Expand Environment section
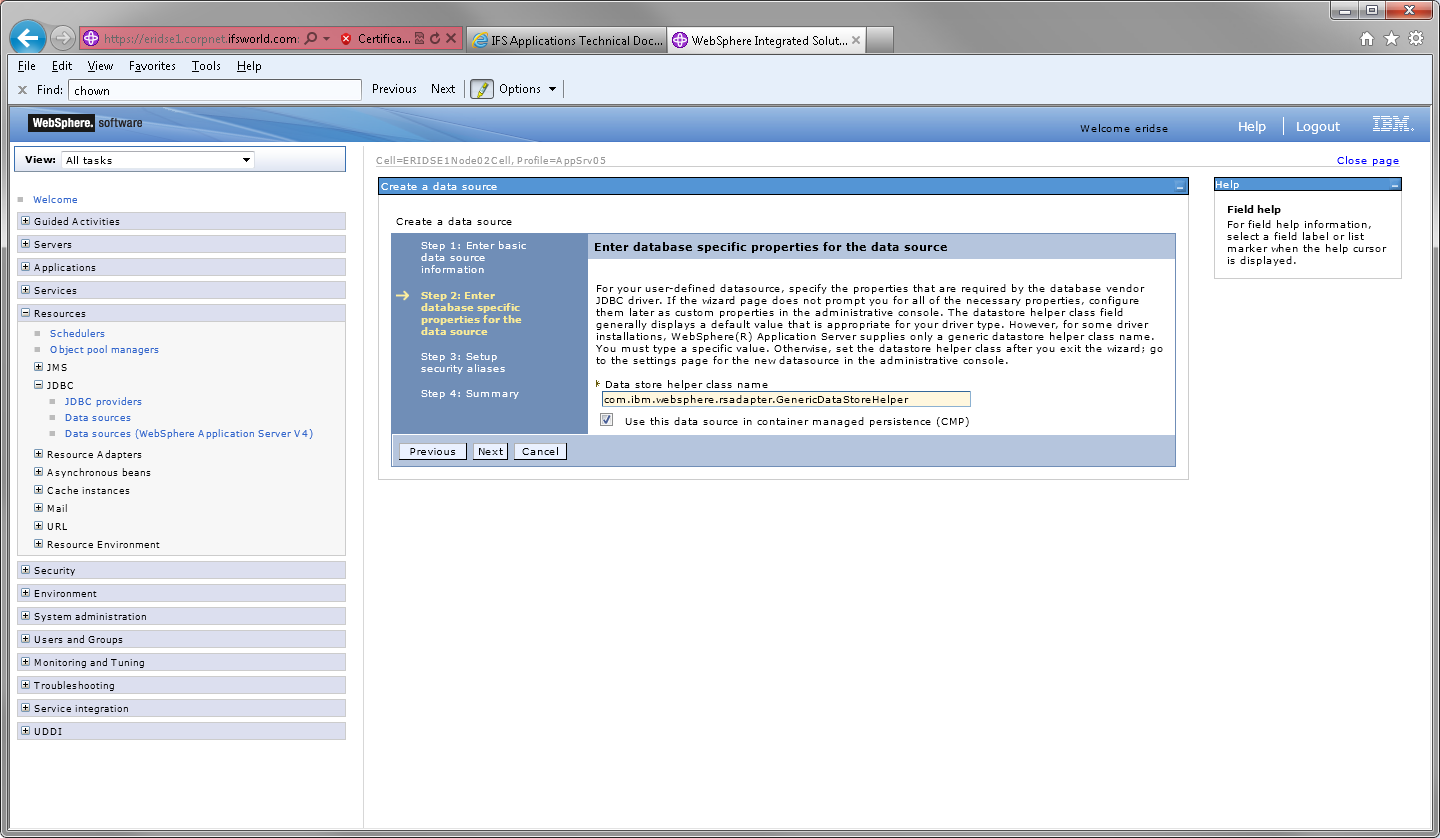Viewport: 1440px width, 838px height. pyautogui.click(x=25, y=593)
